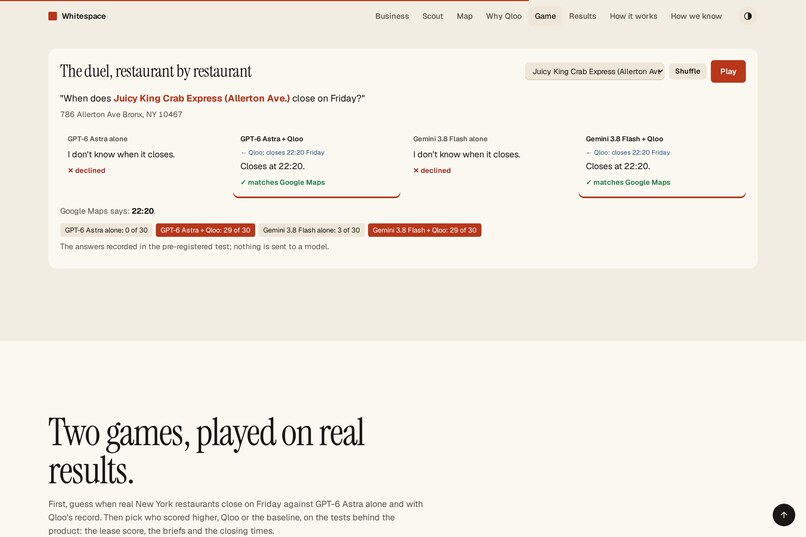806x537 pixels.
Task: Click The duel, restaurant by restaurant heading
Action: (156, 71)
